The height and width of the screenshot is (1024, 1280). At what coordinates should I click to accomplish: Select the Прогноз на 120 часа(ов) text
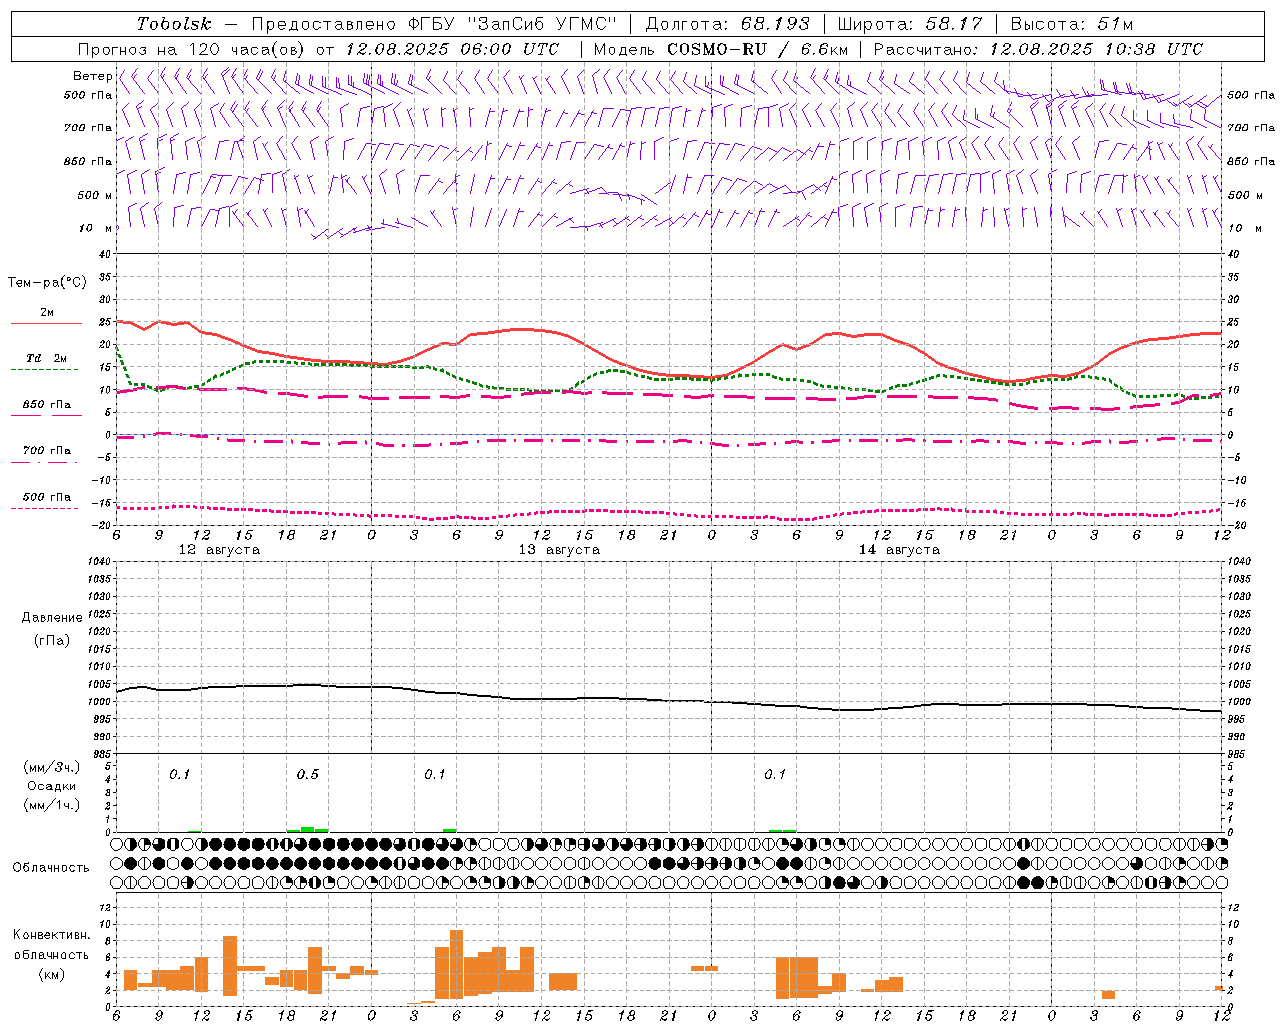tap(193, 49)
